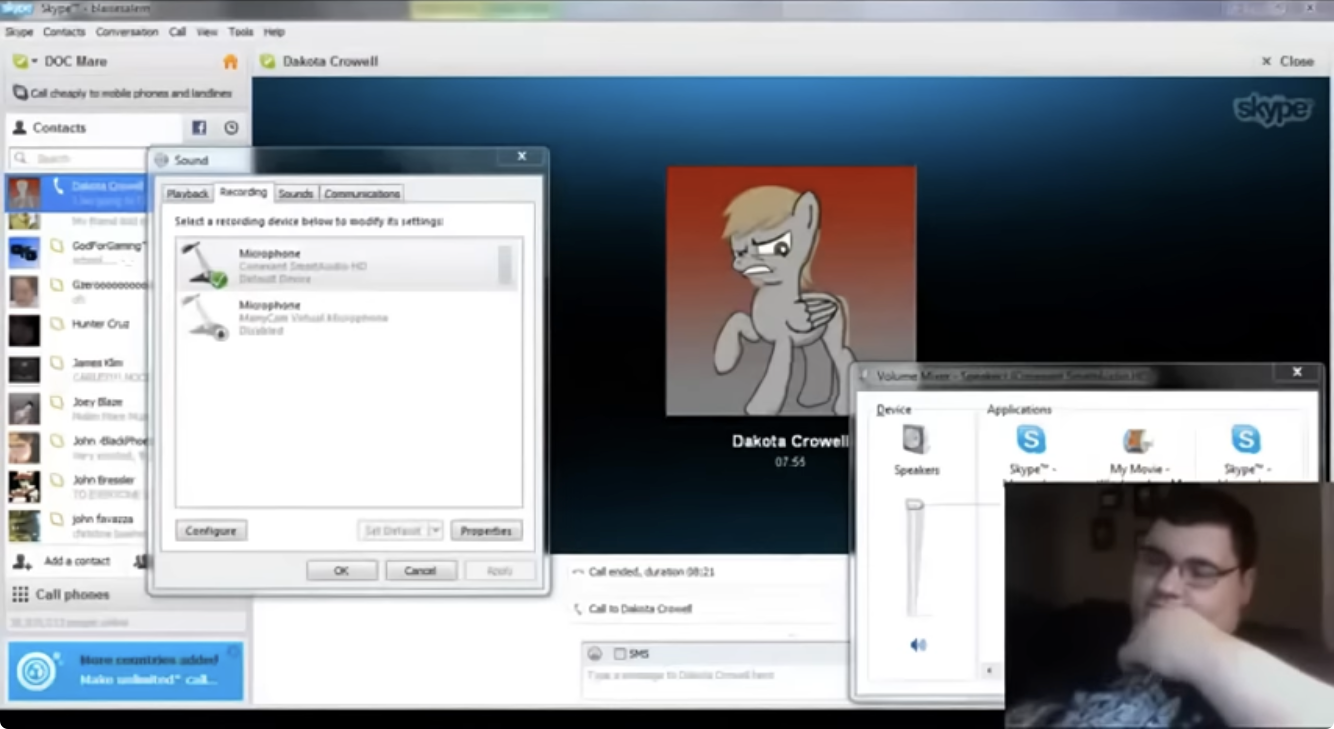Screen dimensions: 1334x729
Task: Click the Skype contacts Search field
Action: [78, 158]
